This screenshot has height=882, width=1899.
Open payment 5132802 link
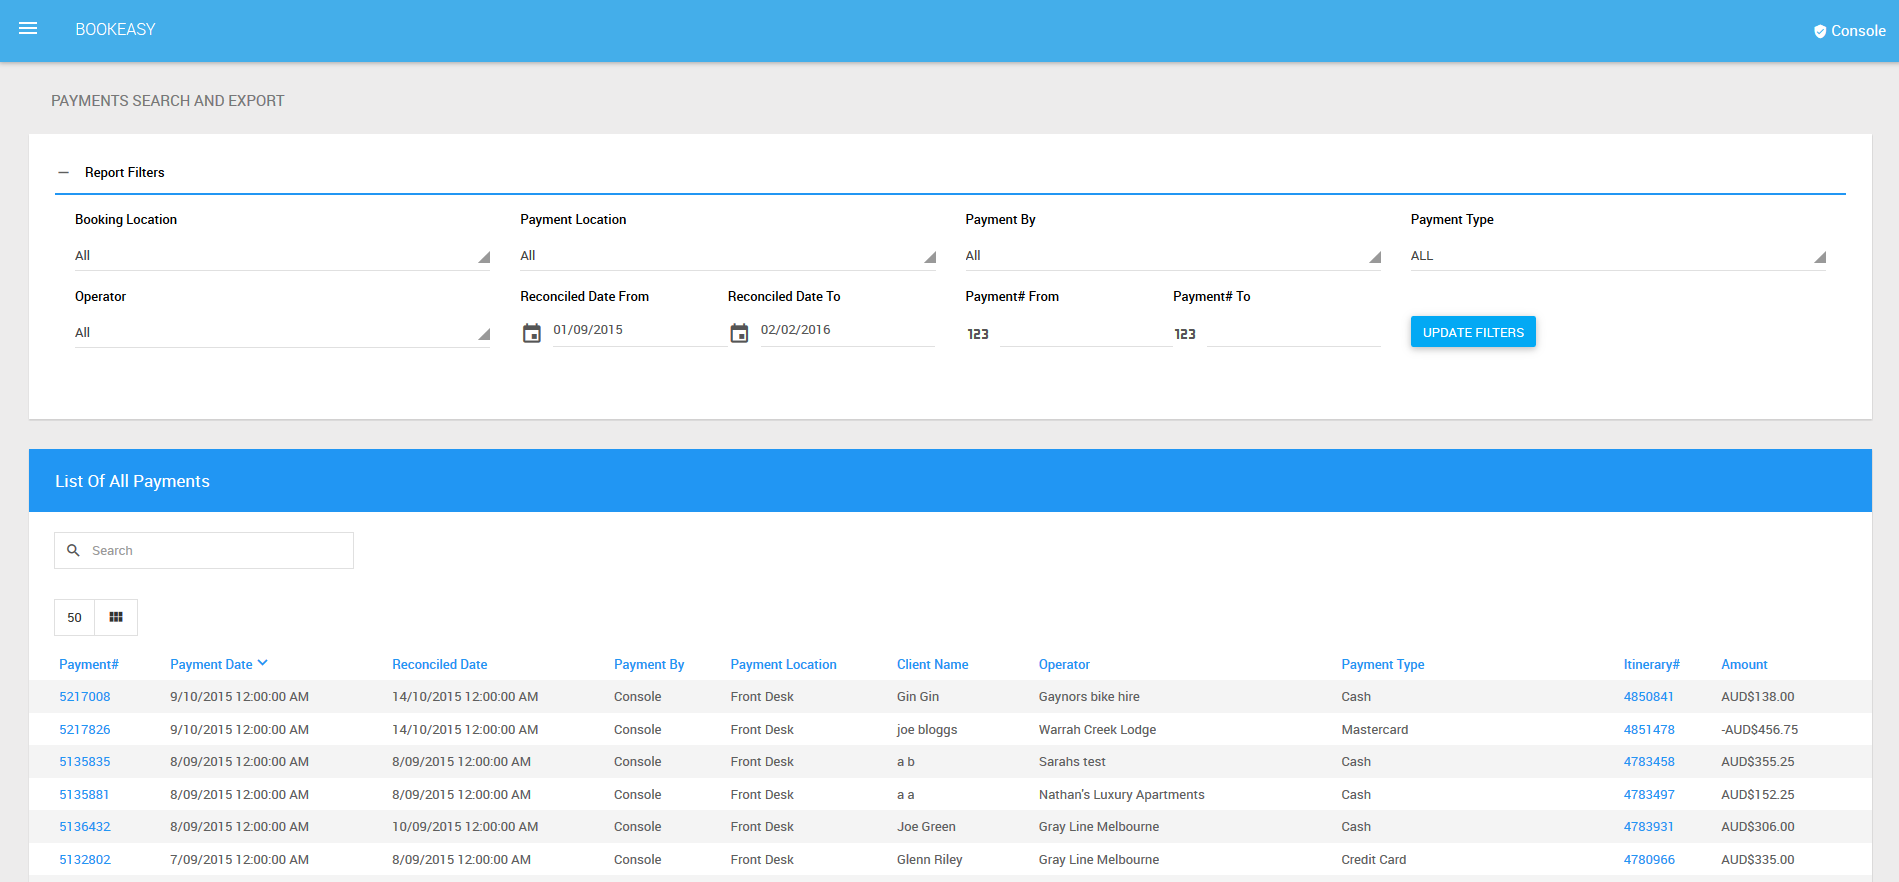coord(85,860)
